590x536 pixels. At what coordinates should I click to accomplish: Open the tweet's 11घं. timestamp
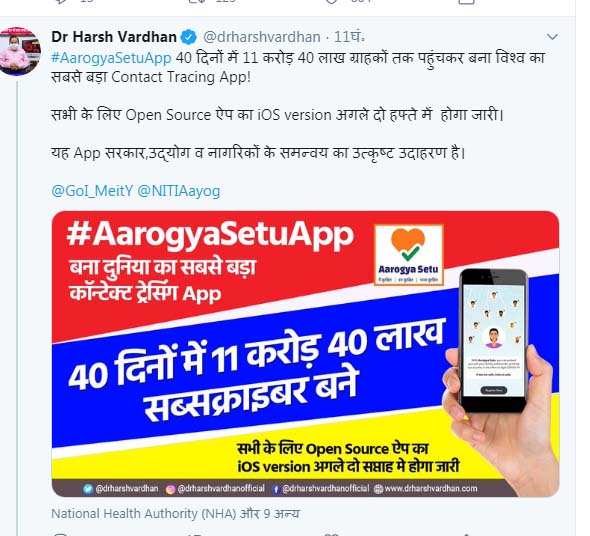click(x=349, y=37)
